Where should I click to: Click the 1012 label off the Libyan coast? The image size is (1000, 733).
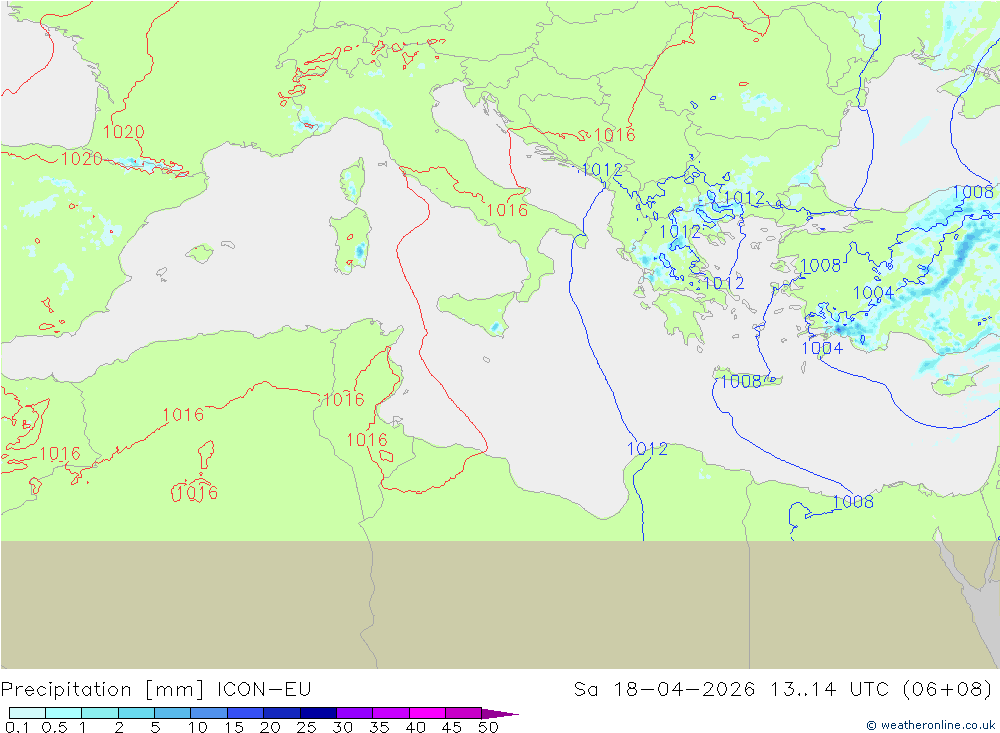pos(647,449)
